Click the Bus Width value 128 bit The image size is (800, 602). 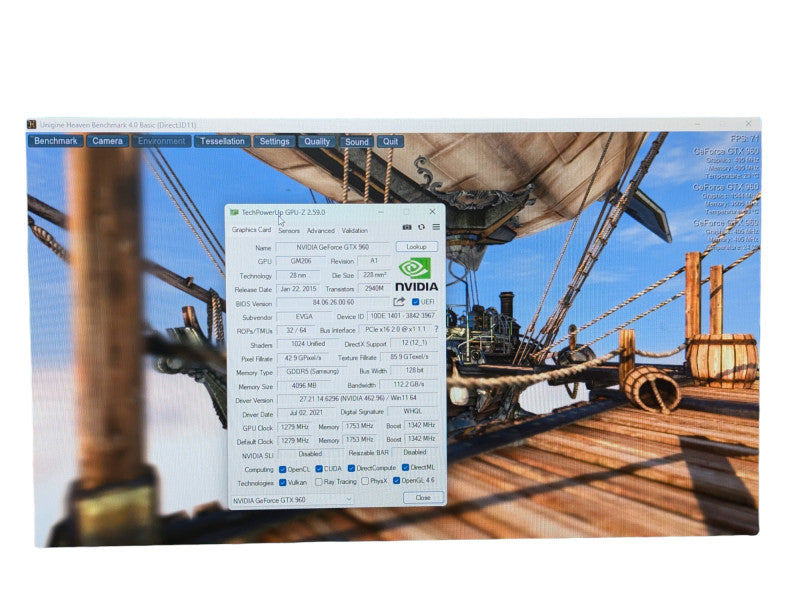(414, 371)
